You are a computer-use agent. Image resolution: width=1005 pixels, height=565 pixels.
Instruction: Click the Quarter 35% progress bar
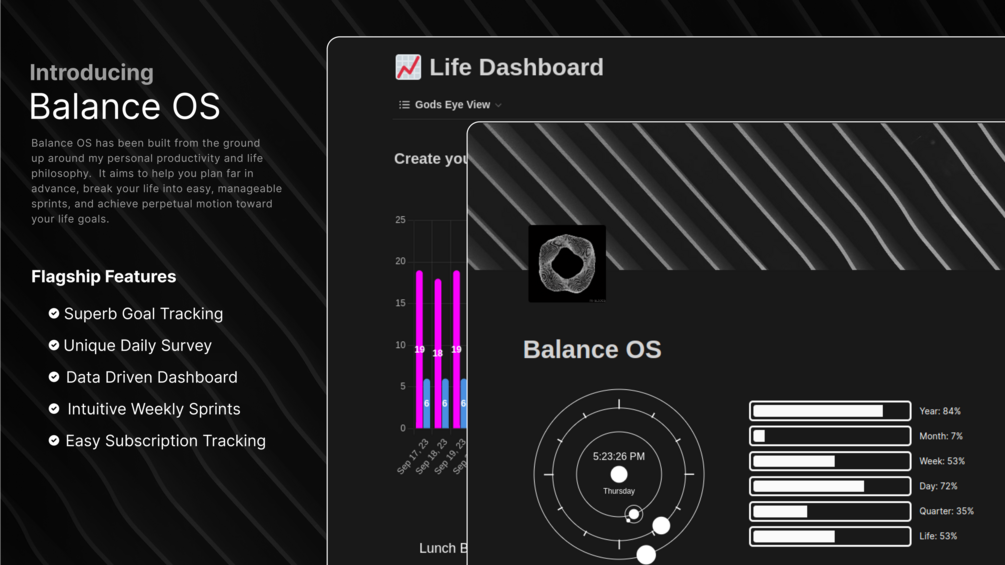(x=830, y=511)
